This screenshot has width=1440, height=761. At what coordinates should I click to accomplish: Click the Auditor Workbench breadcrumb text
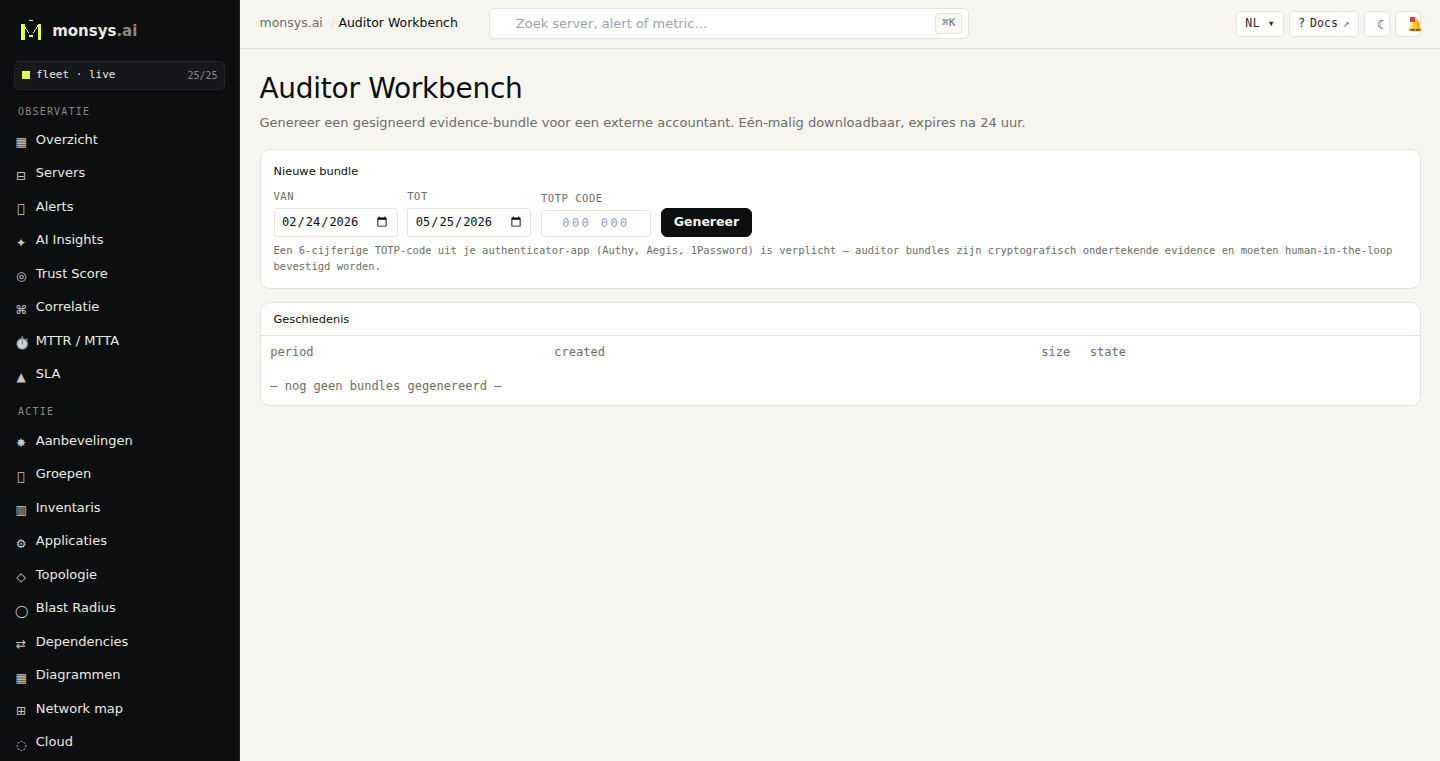tap(398, 23)
